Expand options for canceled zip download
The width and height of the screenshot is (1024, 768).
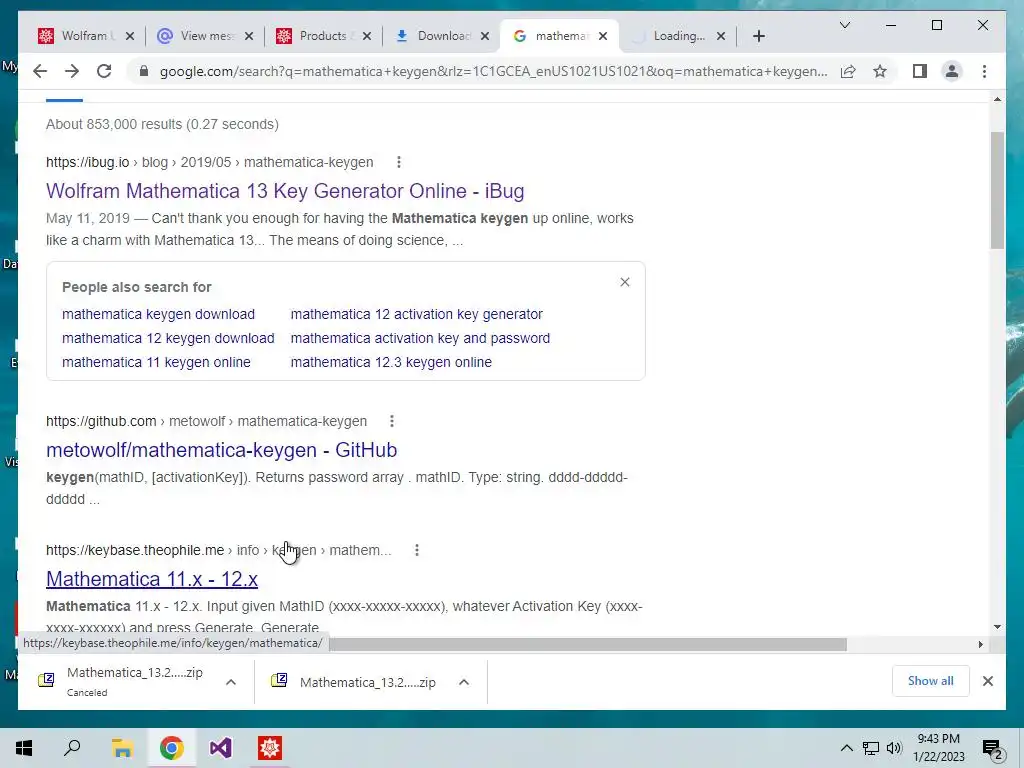[x=231, y=682]
